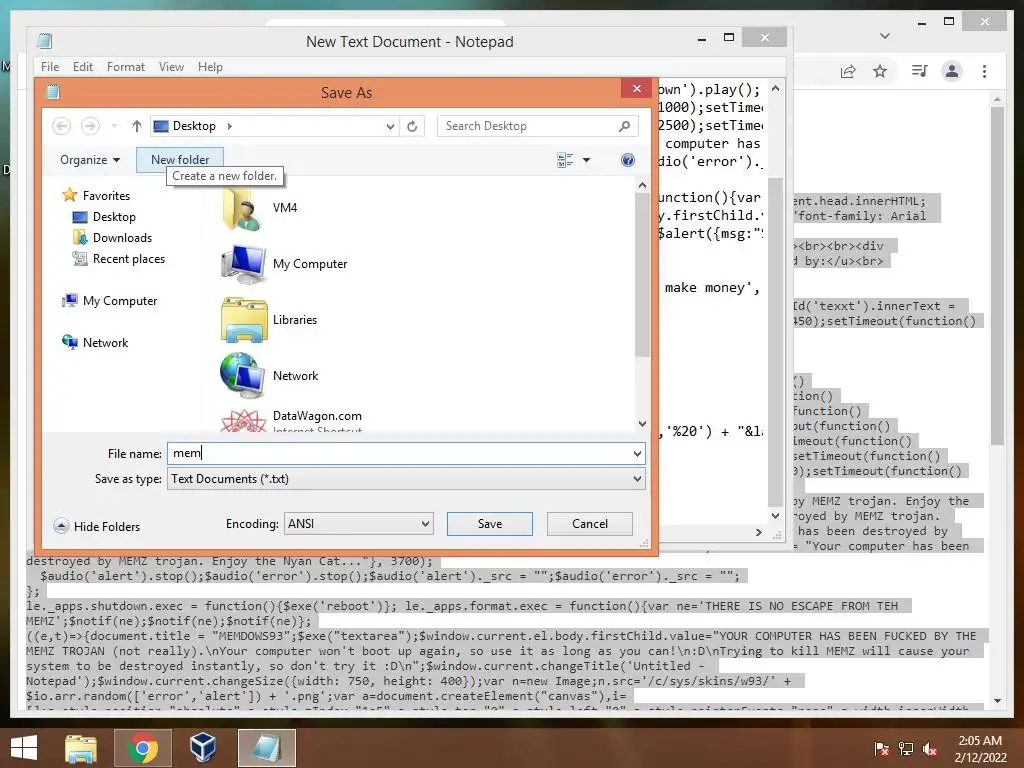Open the Save as type dropdown

[637, 479]
